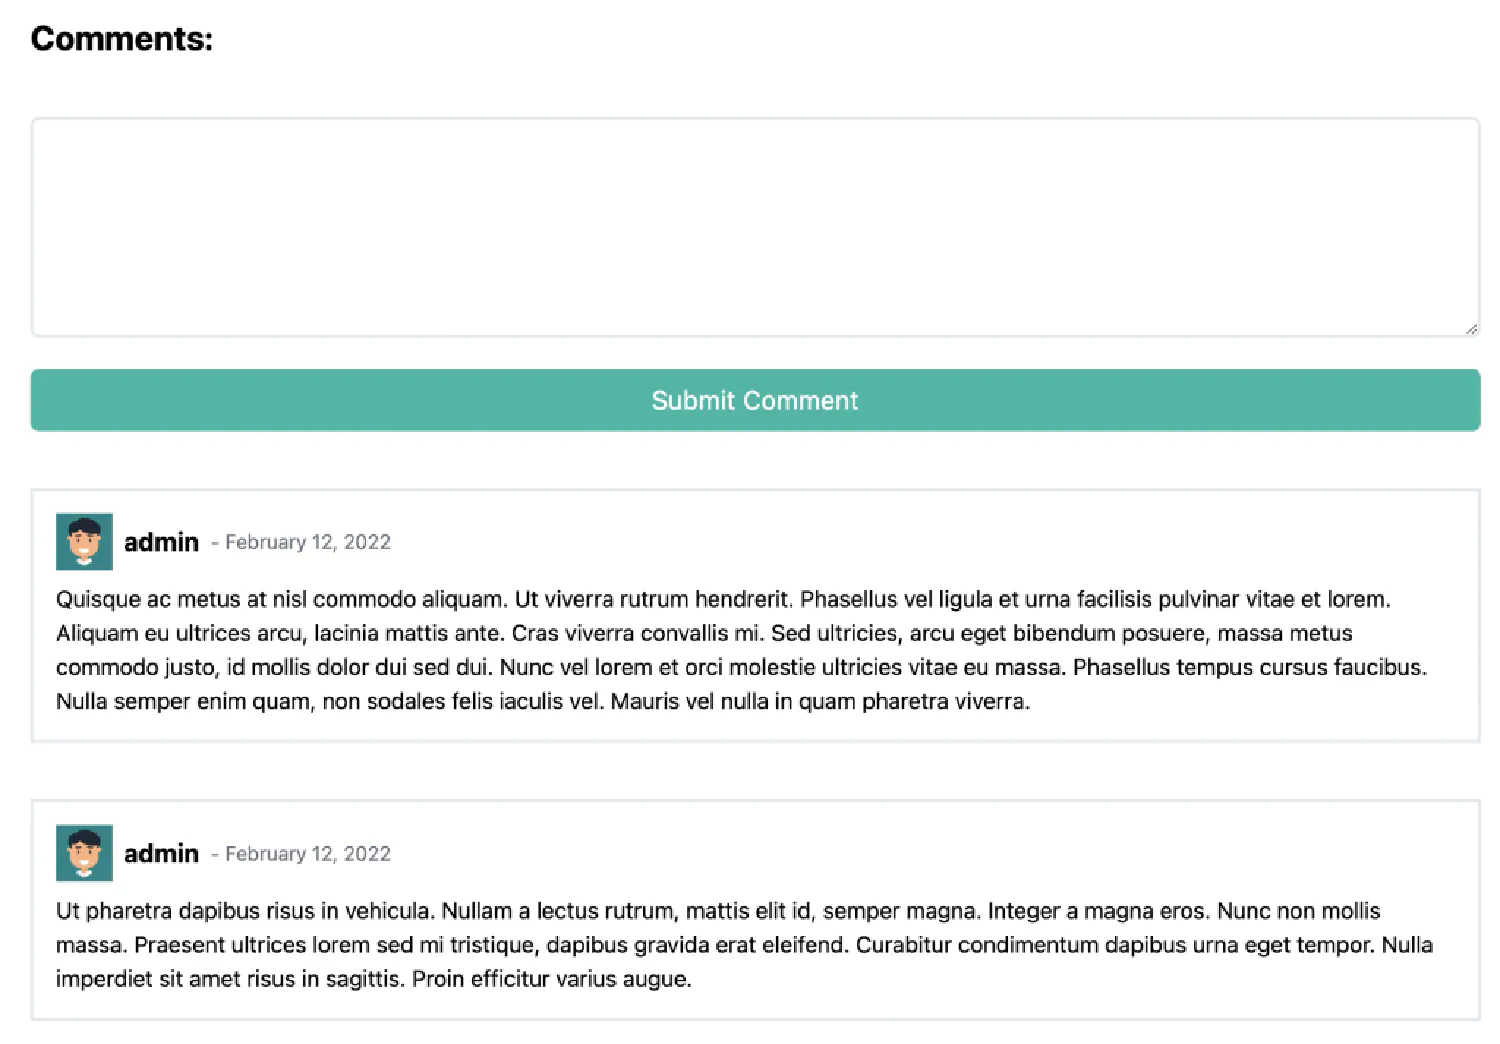This screenshot has height=1044, width=1500.
Task: Click "Proin efficitur varius augue" text
Action: 549,979
